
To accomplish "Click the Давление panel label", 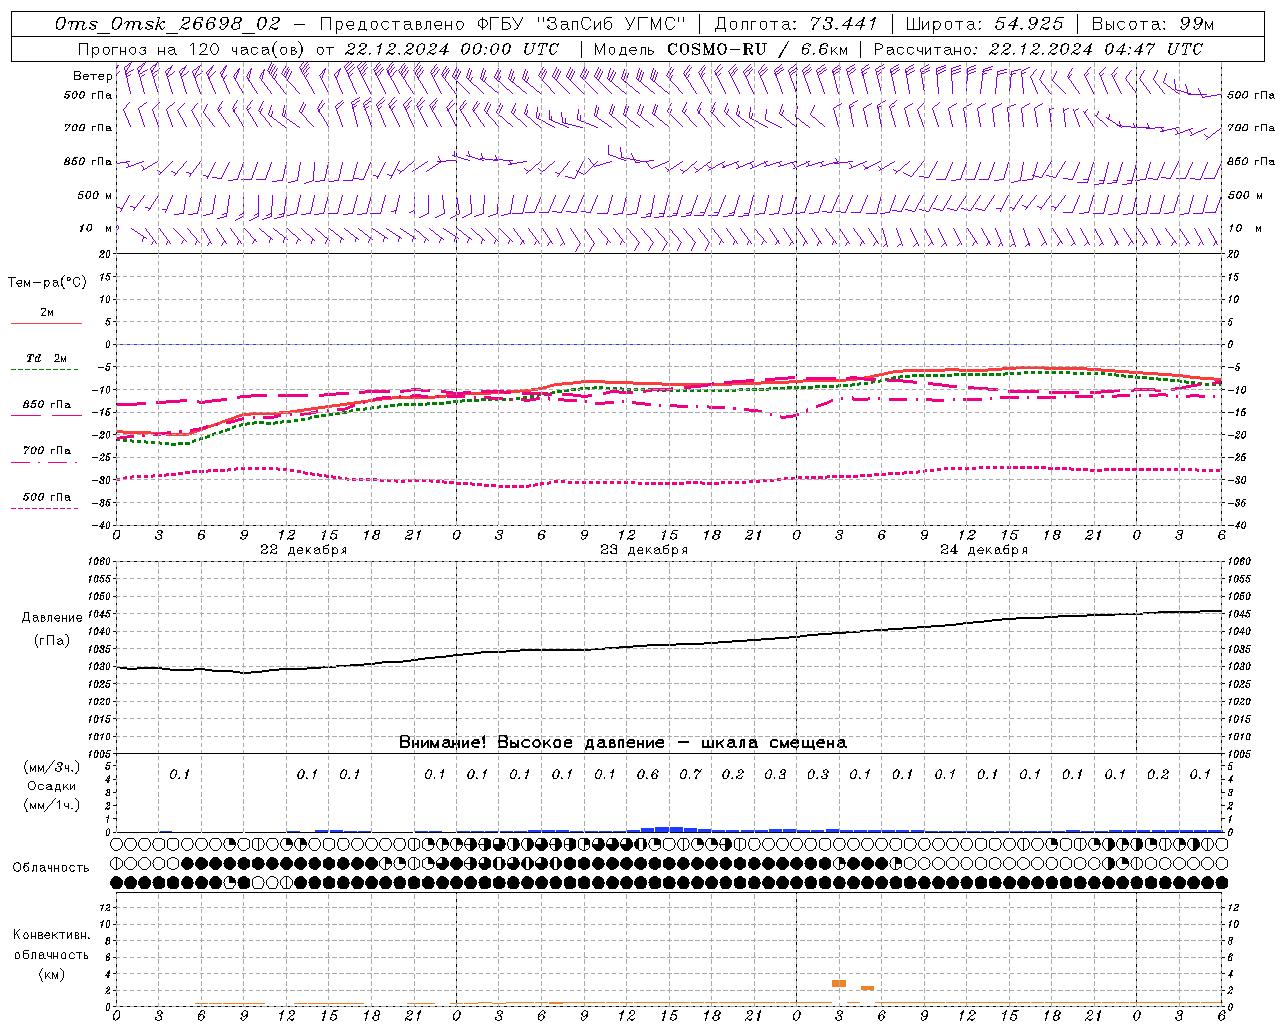I will [52, 618].
